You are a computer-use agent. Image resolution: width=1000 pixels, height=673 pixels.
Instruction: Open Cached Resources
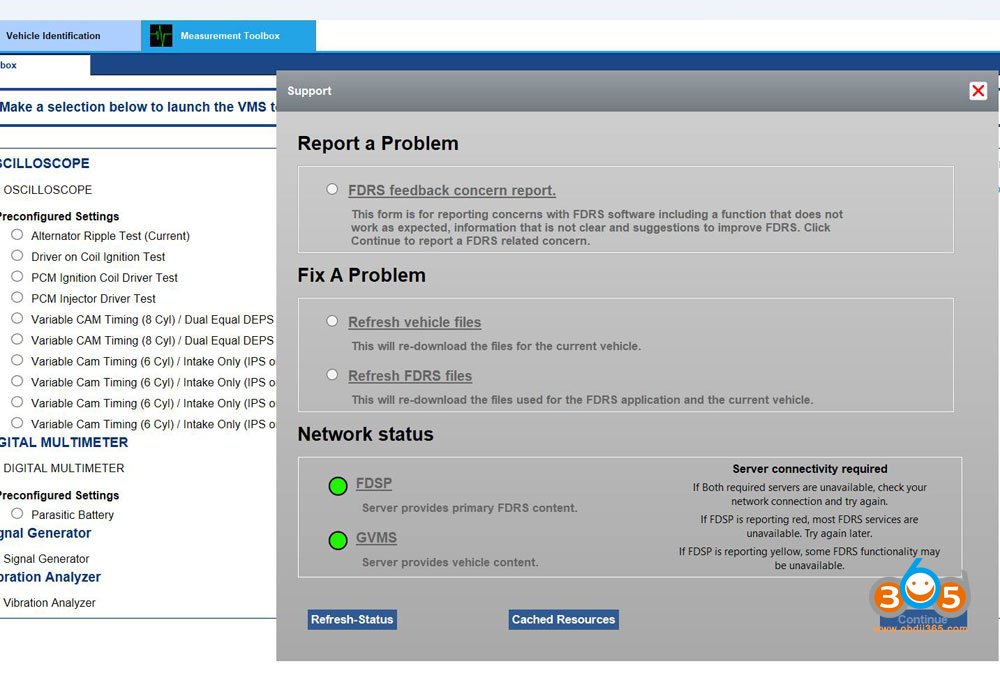click(563, 620)
